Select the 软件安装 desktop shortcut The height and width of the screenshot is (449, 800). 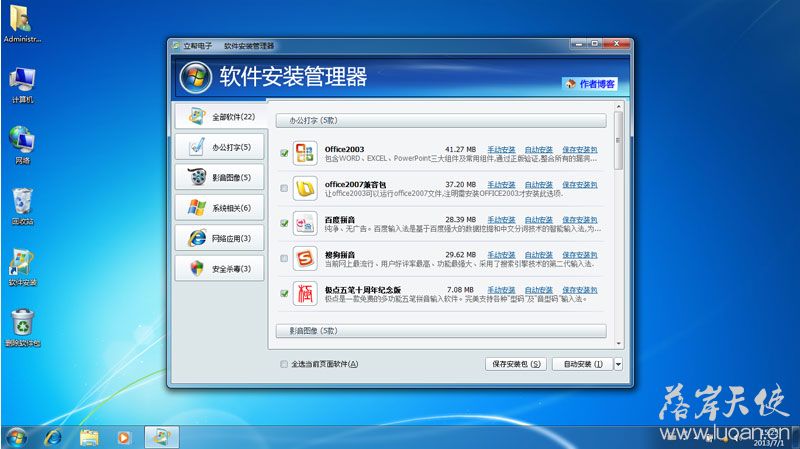[x=22, y=267]
